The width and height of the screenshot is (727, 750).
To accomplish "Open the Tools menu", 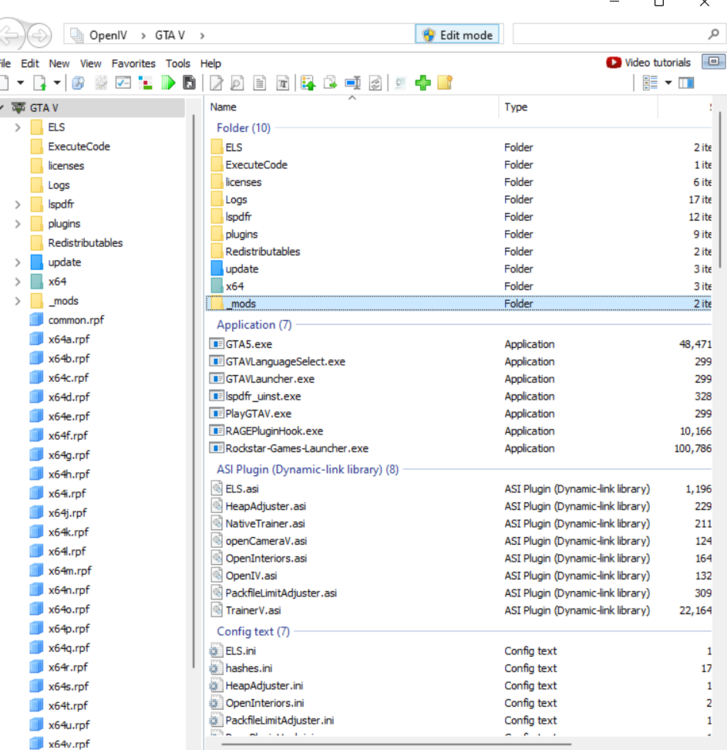I will (178, 63).
